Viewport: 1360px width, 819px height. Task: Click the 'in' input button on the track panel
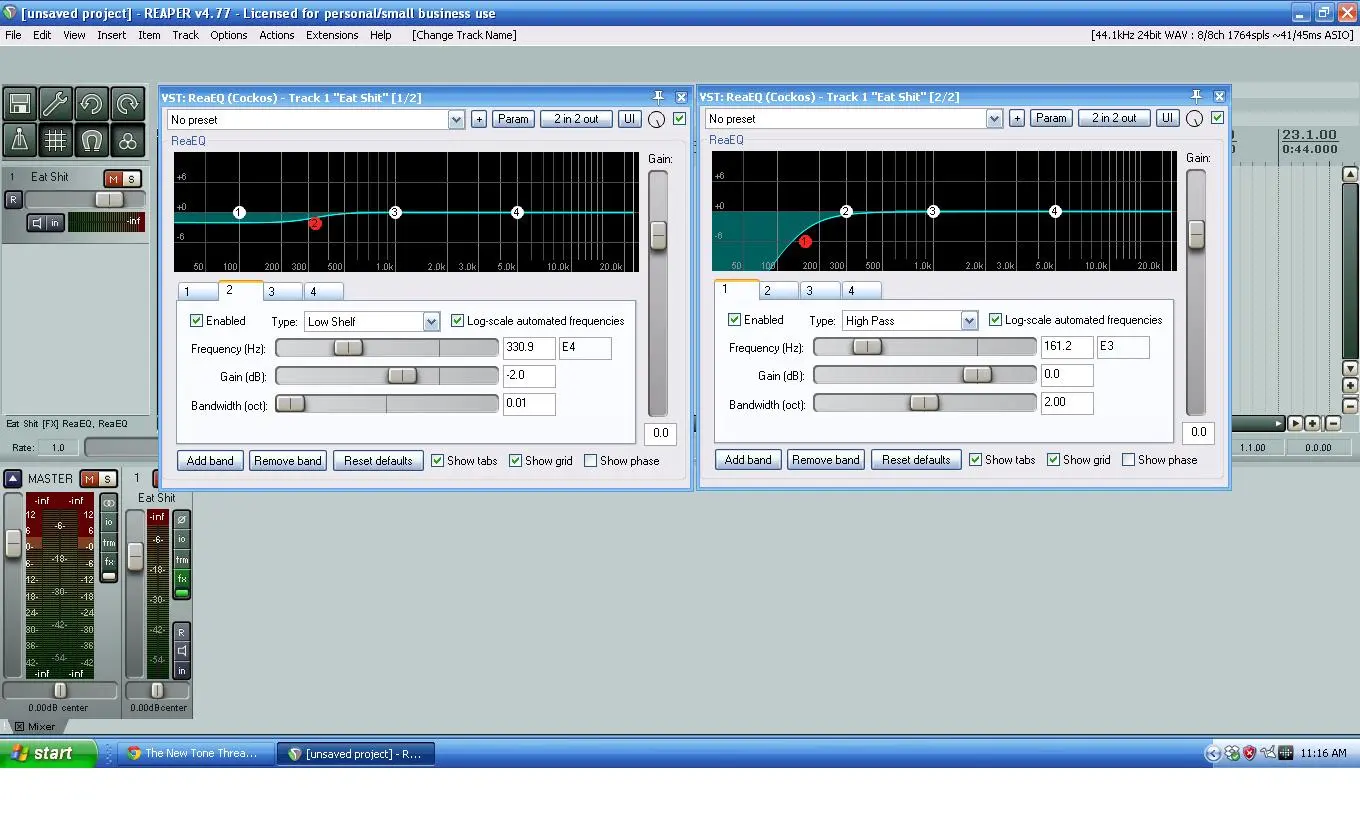[55, 223]
